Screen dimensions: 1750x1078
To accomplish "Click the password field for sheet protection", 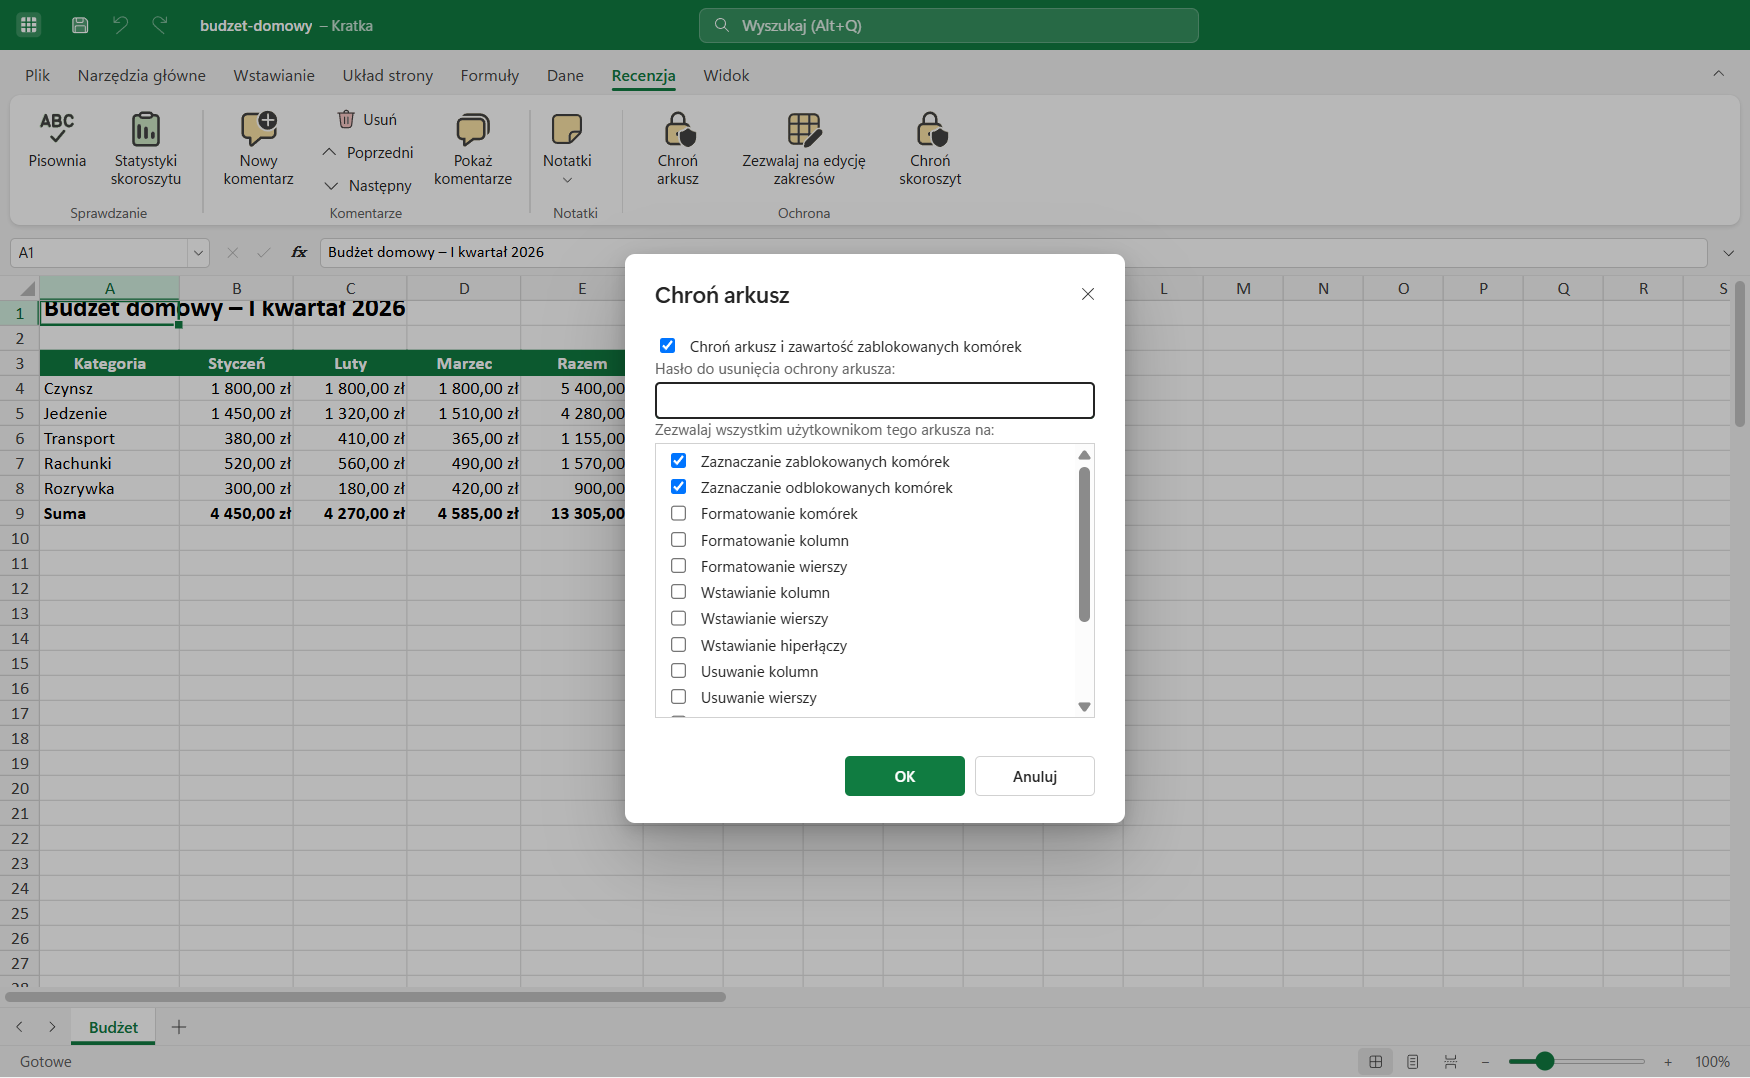I will (x=875, y=400).
